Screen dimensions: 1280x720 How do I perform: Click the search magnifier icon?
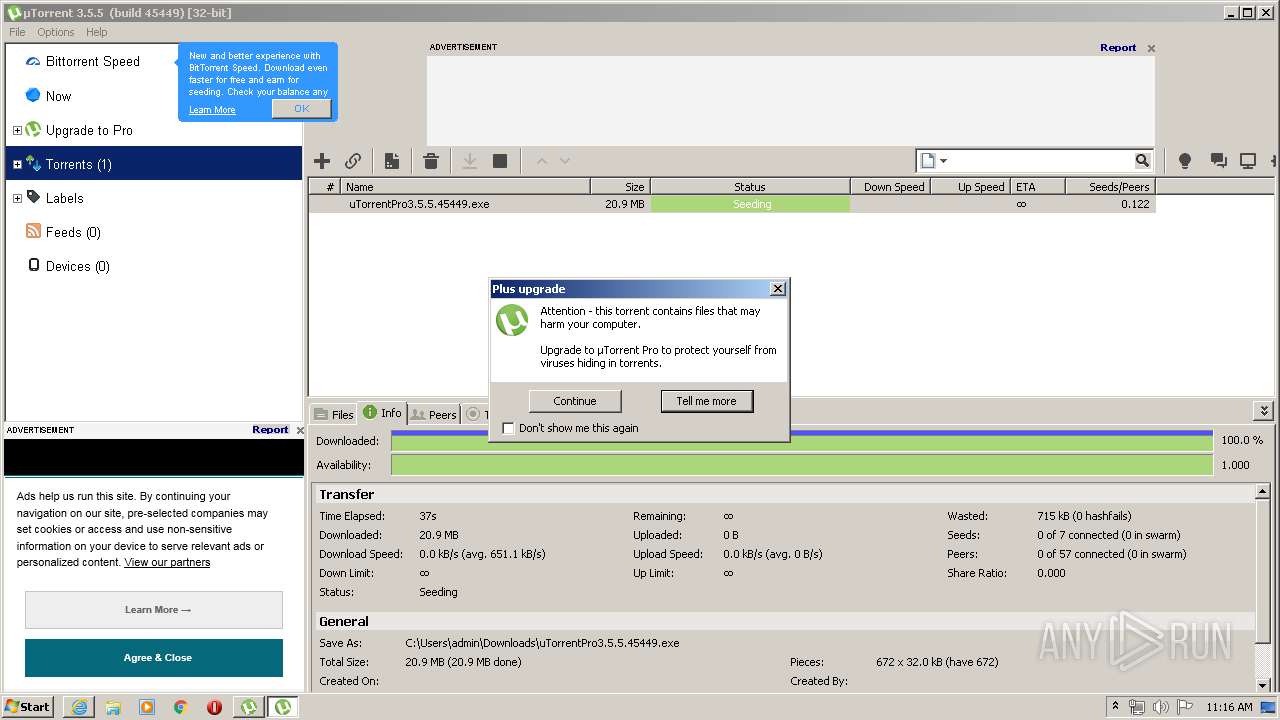(1142, 161)
